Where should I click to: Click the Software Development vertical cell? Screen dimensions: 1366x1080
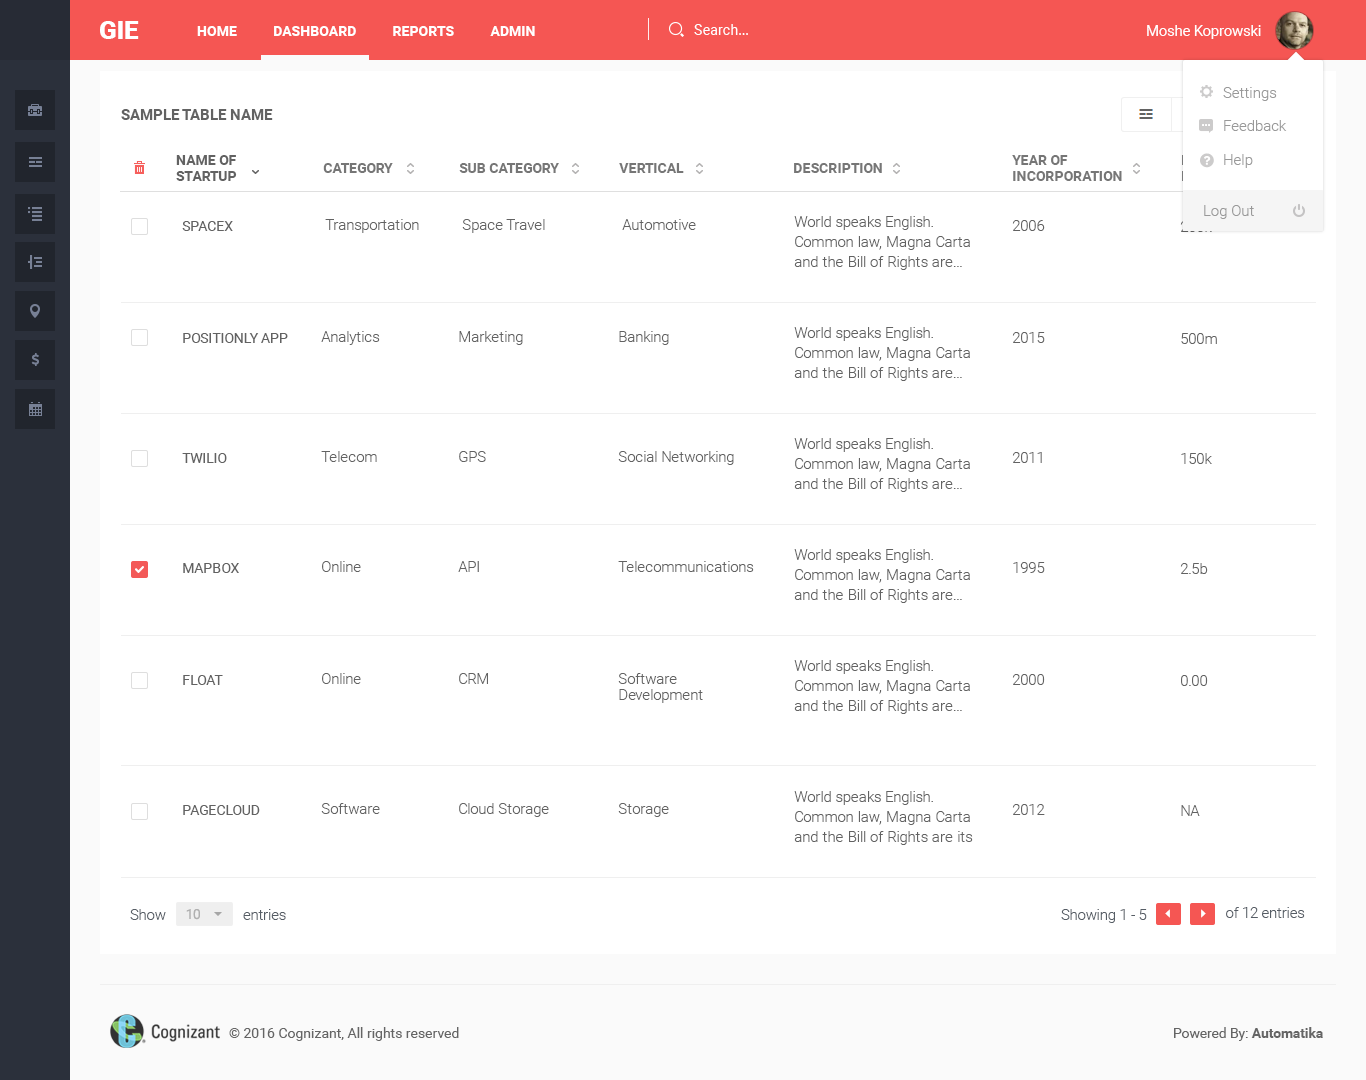(x=660, y=687)
